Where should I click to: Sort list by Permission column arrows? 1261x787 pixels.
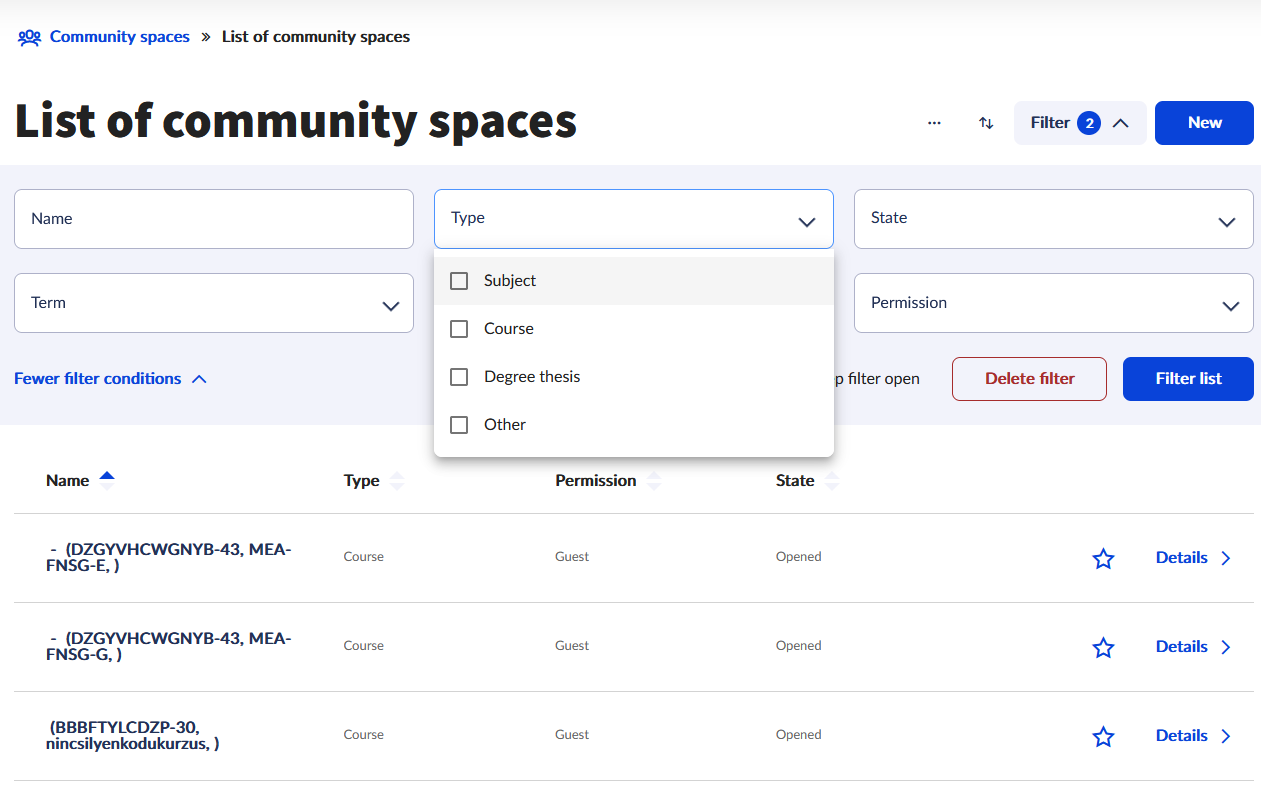(x=654, y=481)
